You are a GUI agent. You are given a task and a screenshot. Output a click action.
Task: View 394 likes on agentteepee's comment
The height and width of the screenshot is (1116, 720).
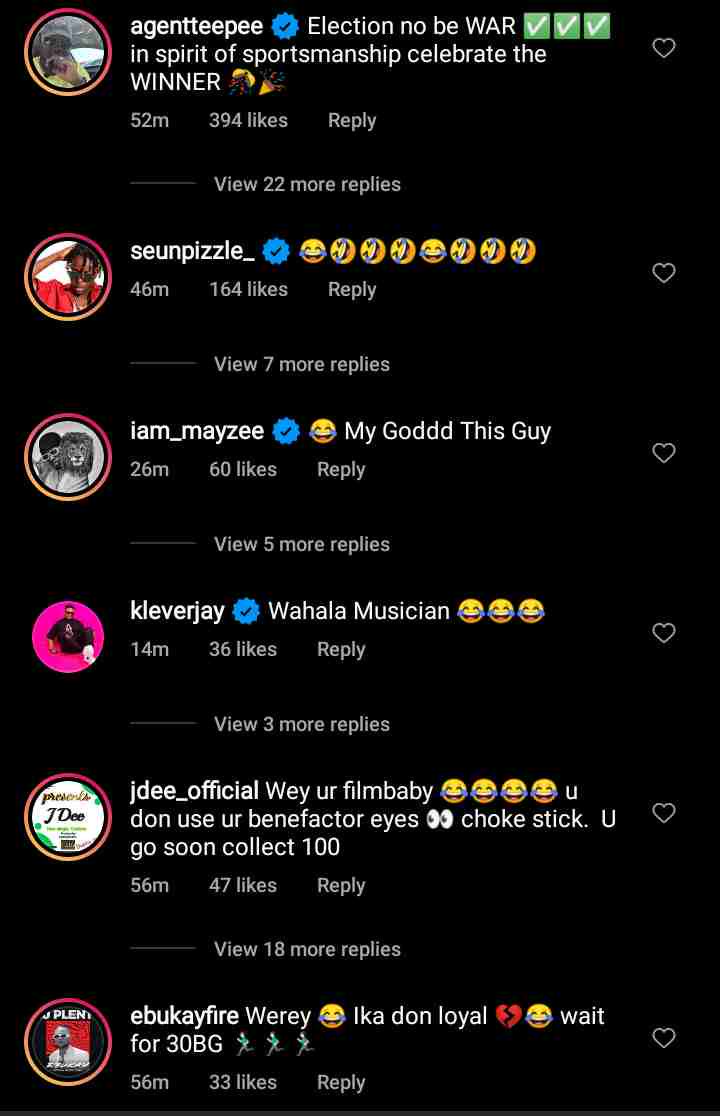248,120
